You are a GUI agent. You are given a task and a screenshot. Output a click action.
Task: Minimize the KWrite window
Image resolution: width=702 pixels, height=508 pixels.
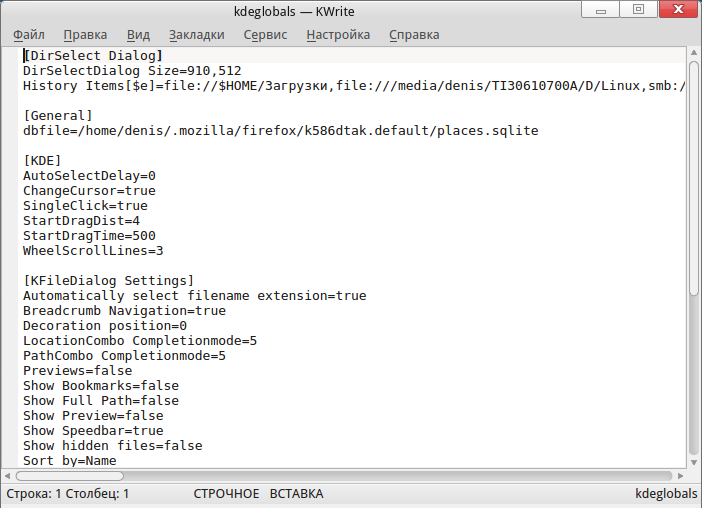tap(600, 9)
